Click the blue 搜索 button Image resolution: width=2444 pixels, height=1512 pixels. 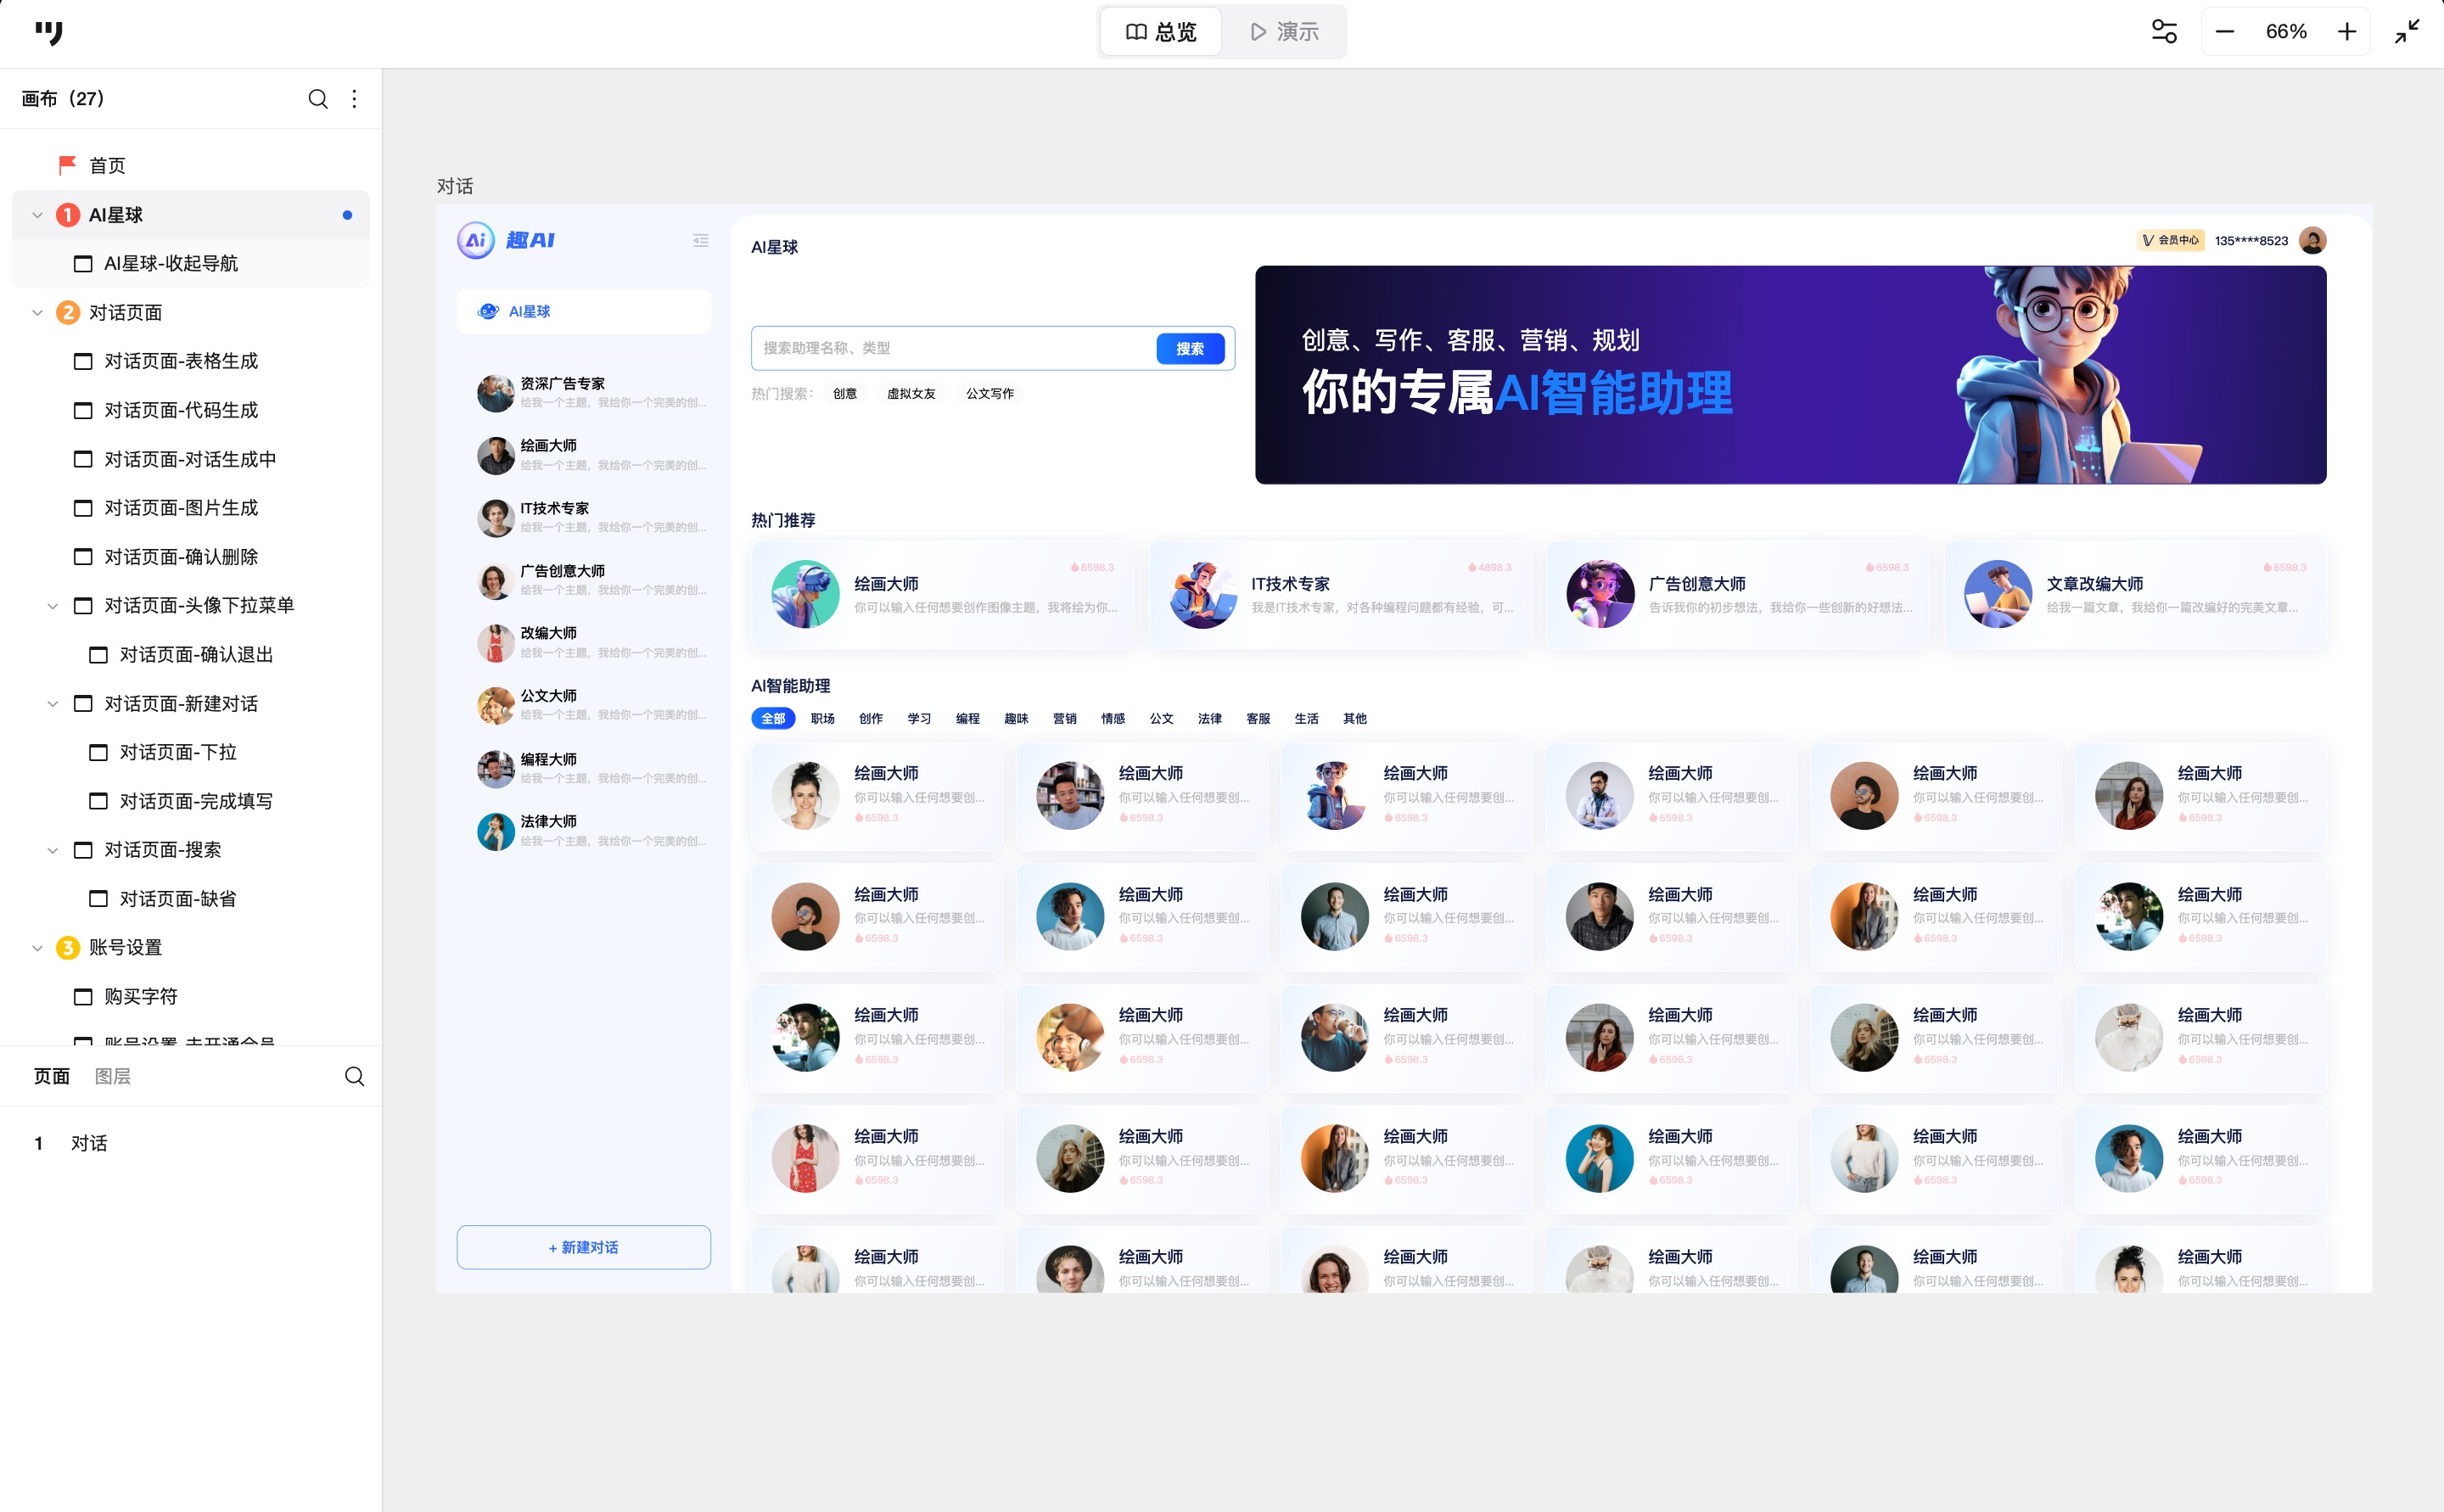click(1189, 348)
